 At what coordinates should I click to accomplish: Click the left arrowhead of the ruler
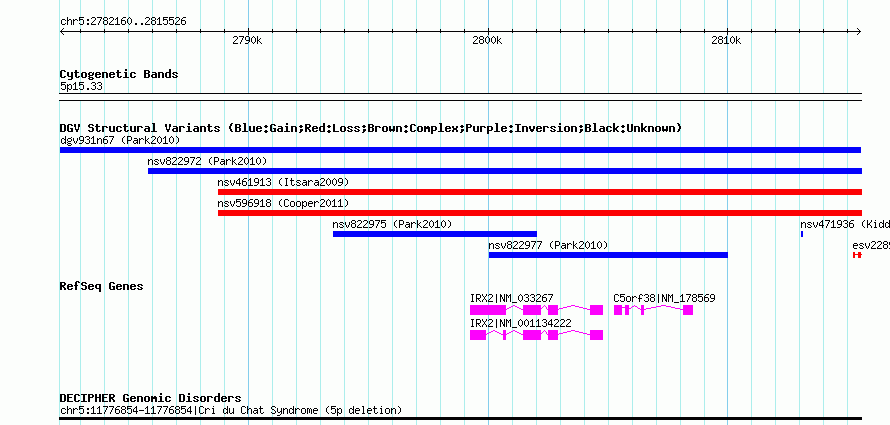click(62, 31)
